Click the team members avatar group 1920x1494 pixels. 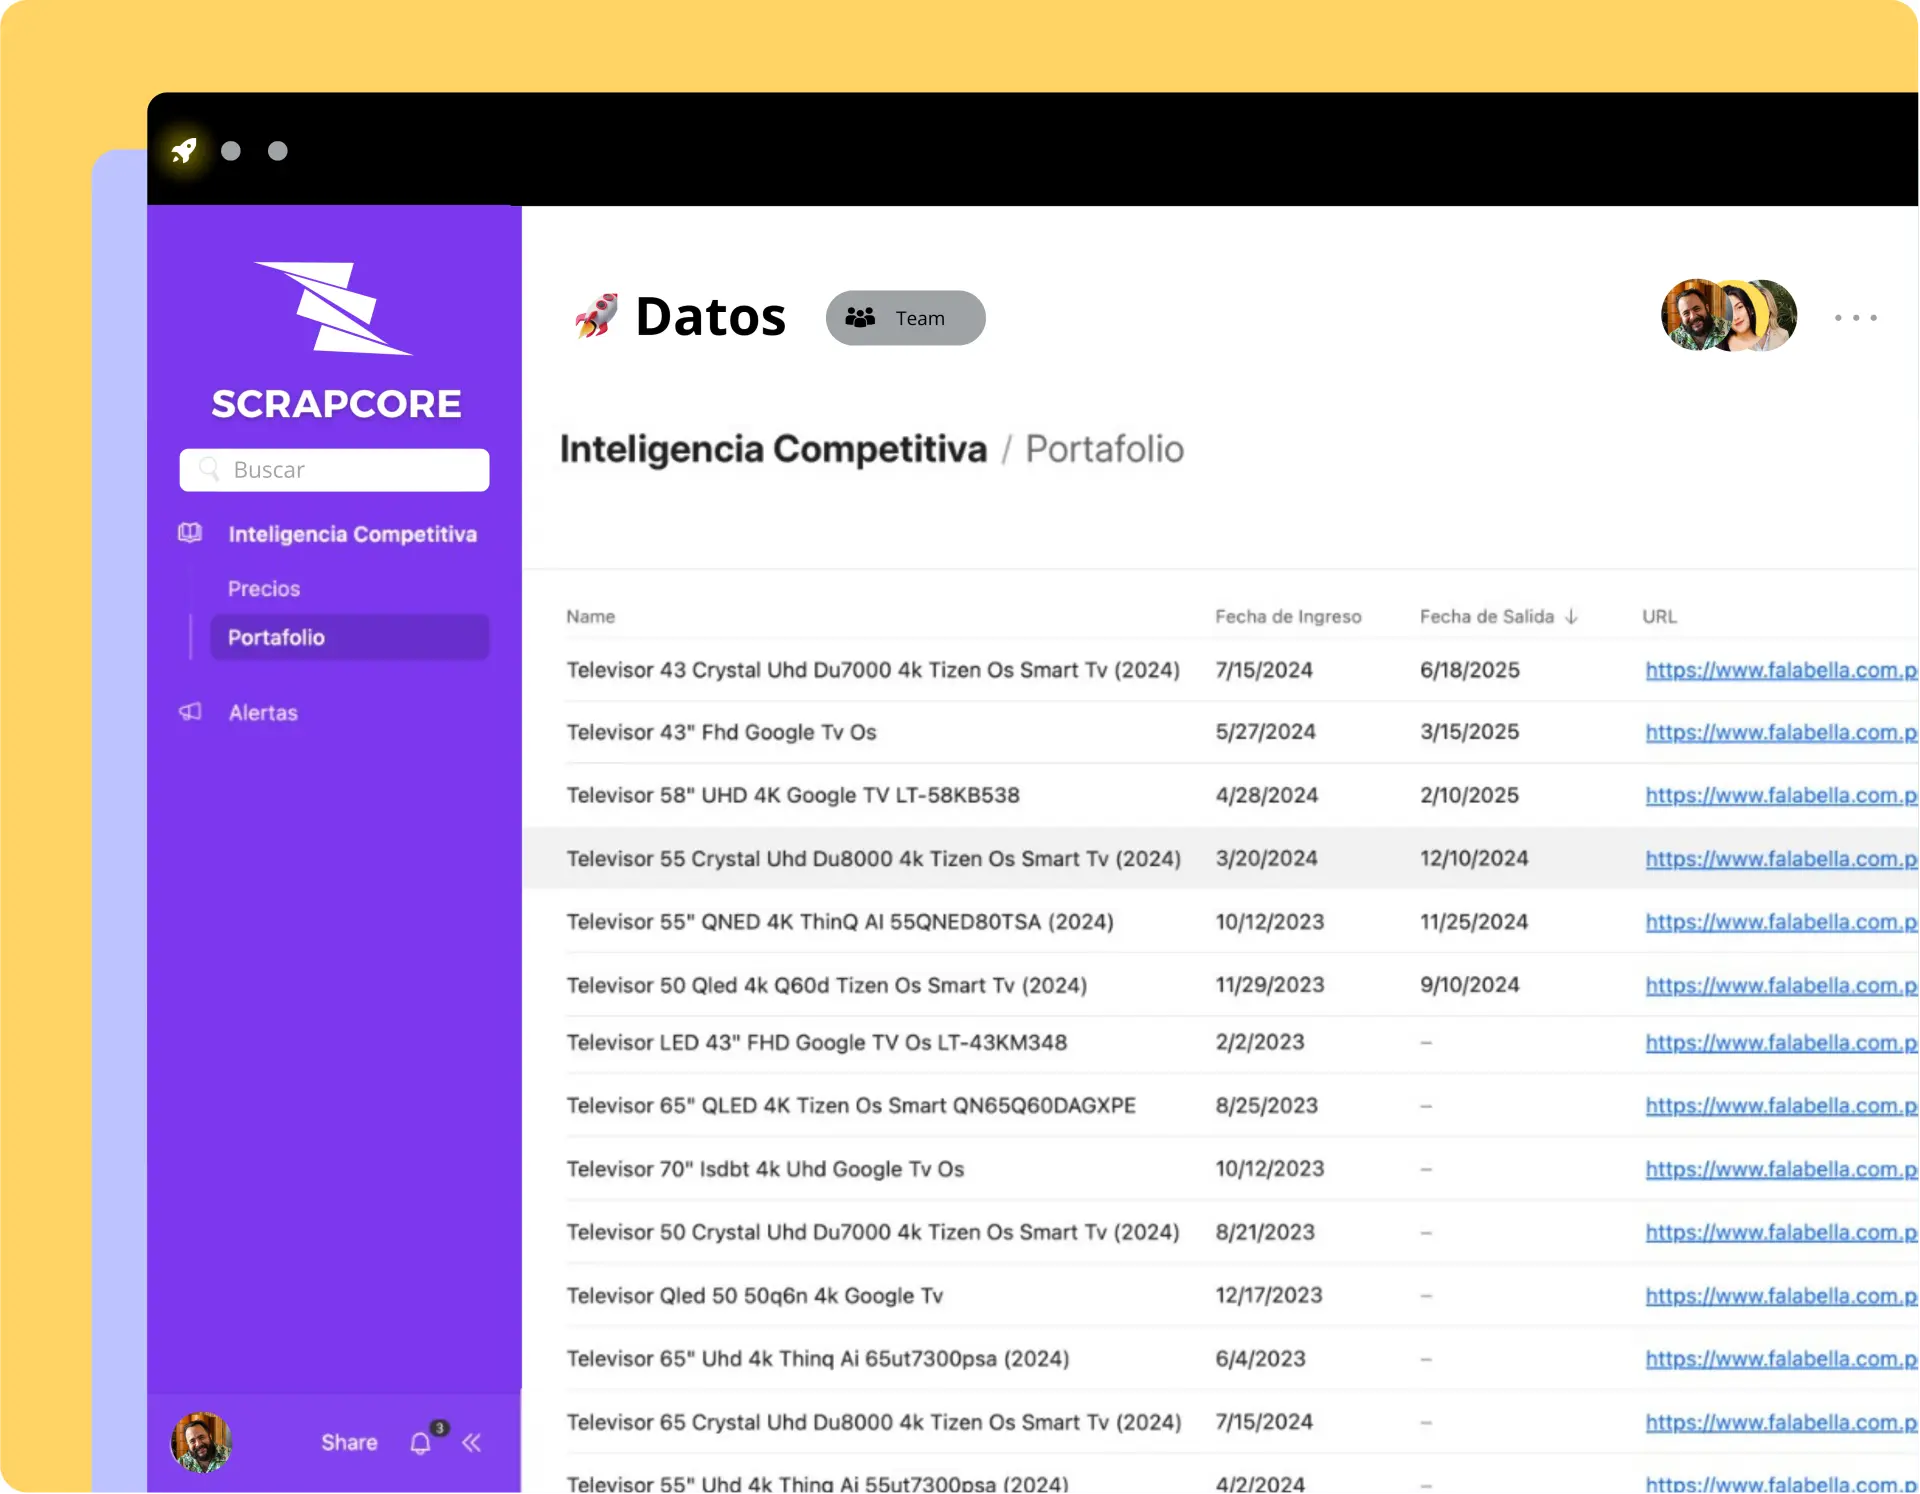1728,316
